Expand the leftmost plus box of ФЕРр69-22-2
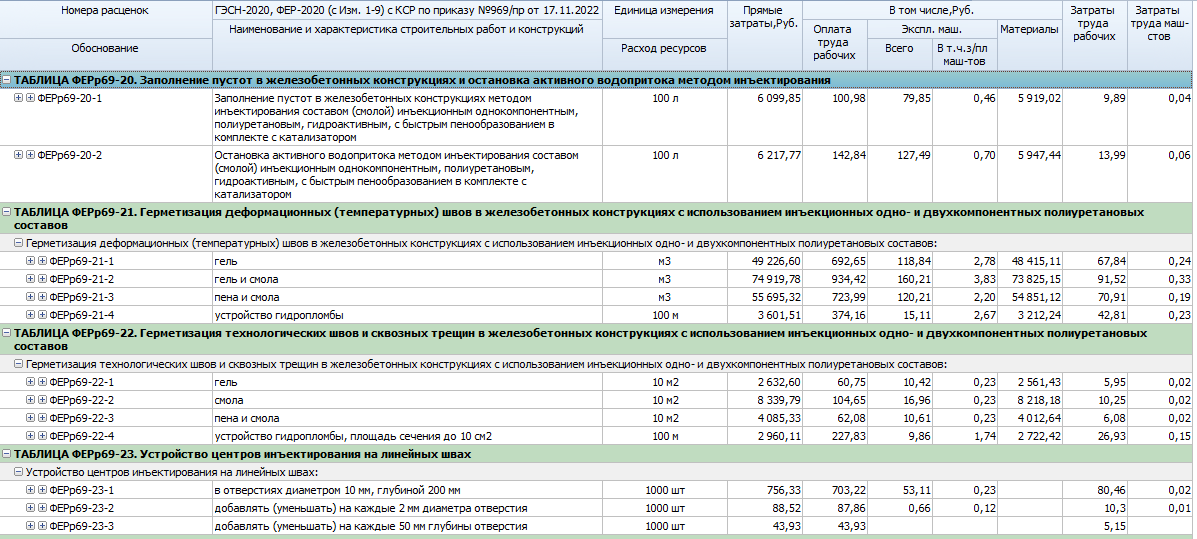Viewport: 1197px width, 539px height. (30, 400)
